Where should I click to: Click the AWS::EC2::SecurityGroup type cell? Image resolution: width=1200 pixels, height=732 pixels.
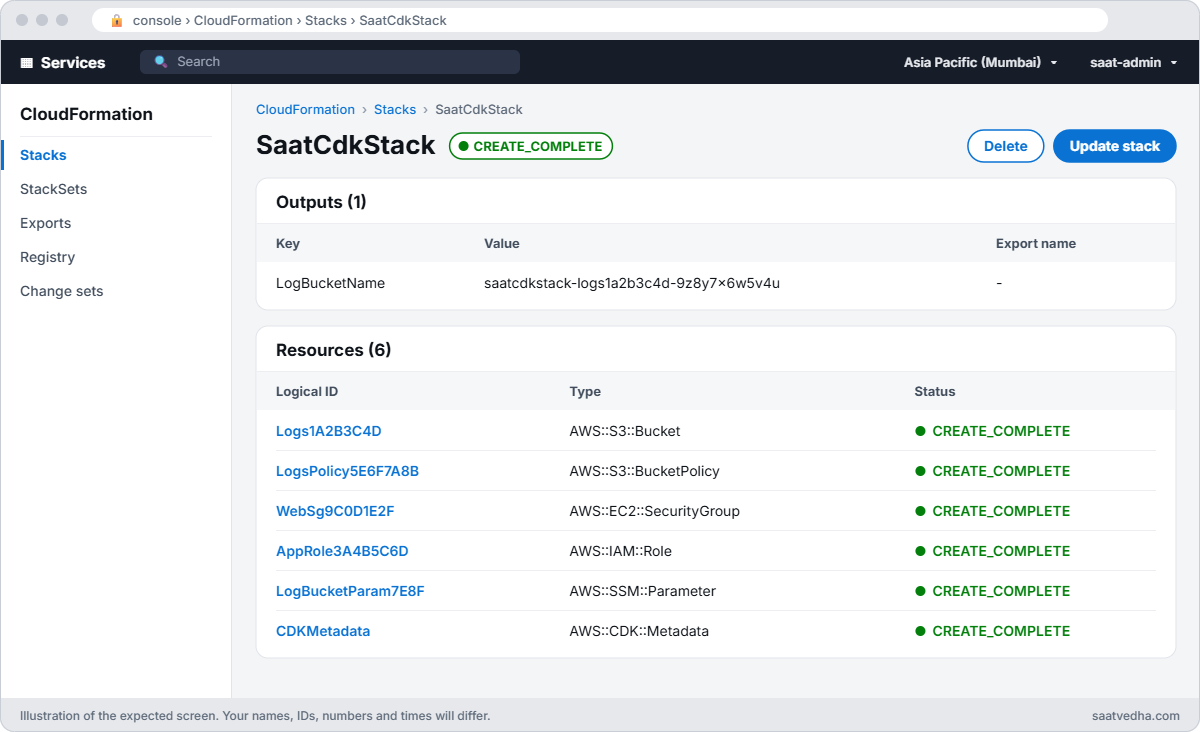point(654,511)
